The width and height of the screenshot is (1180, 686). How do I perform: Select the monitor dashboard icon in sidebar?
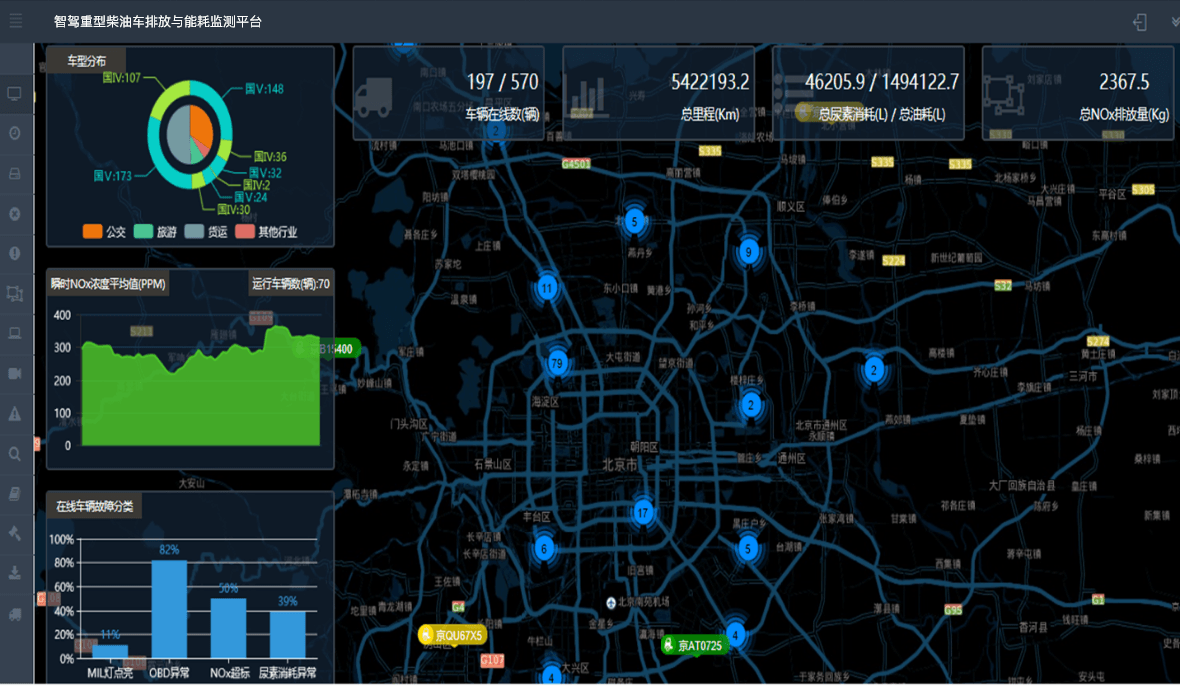pyautogui.click(x=14, y=94)
